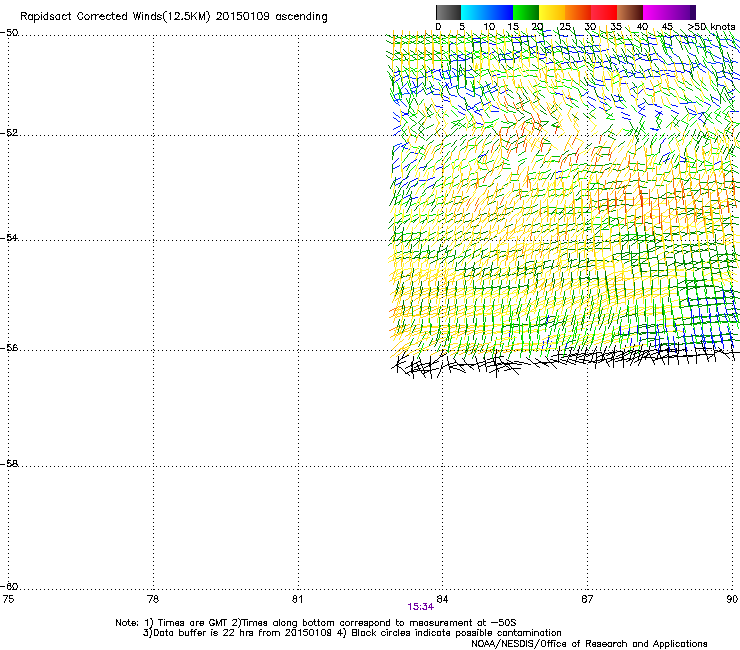Screen dimensions: 740x650
Task: Click the note 'Black circles indicate possible contamination'
Action: [456, 633]
